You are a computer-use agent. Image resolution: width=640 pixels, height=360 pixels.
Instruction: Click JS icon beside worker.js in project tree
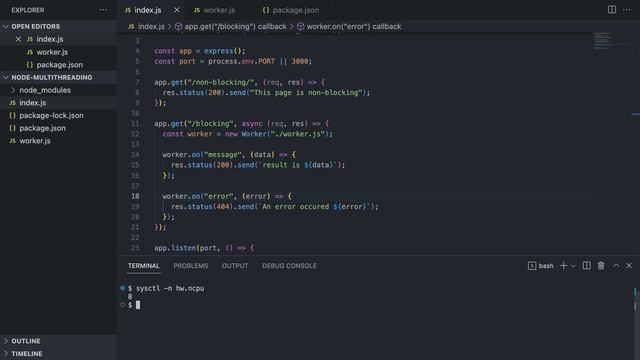point(12,141)
